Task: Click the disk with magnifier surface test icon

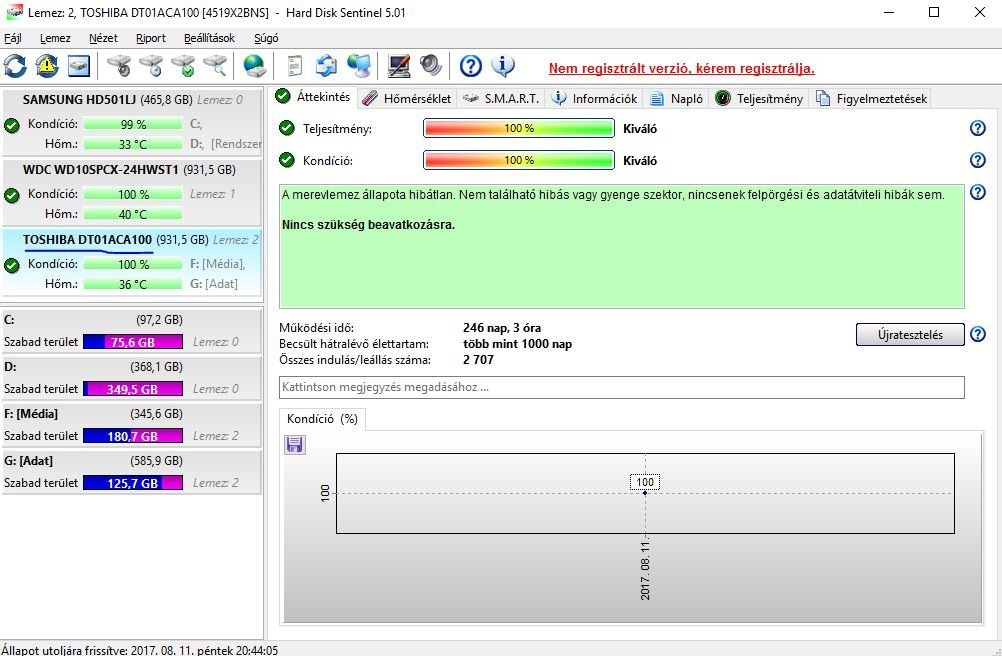Action: click(x=215, y=66)
